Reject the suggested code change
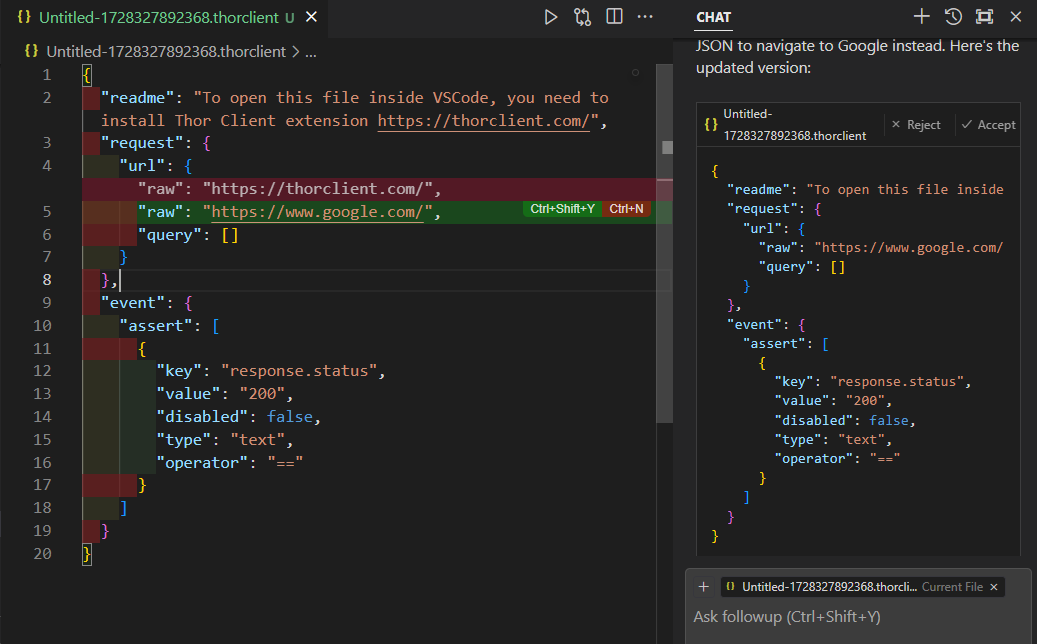The image size is (1037, 644). tap(916, 125)
